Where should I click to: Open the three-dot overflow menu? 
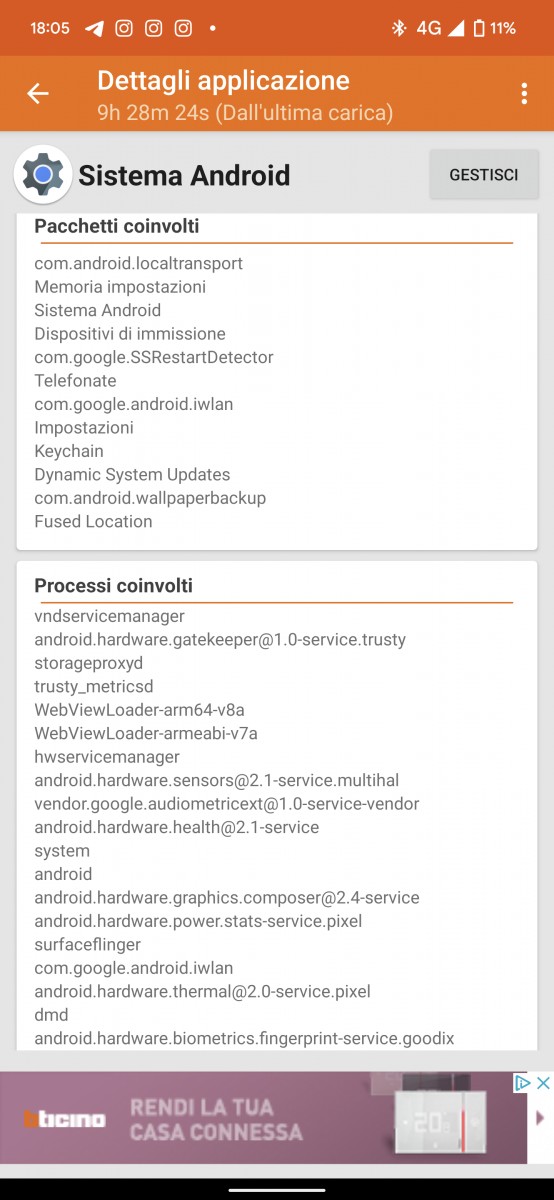click(524, 94)
